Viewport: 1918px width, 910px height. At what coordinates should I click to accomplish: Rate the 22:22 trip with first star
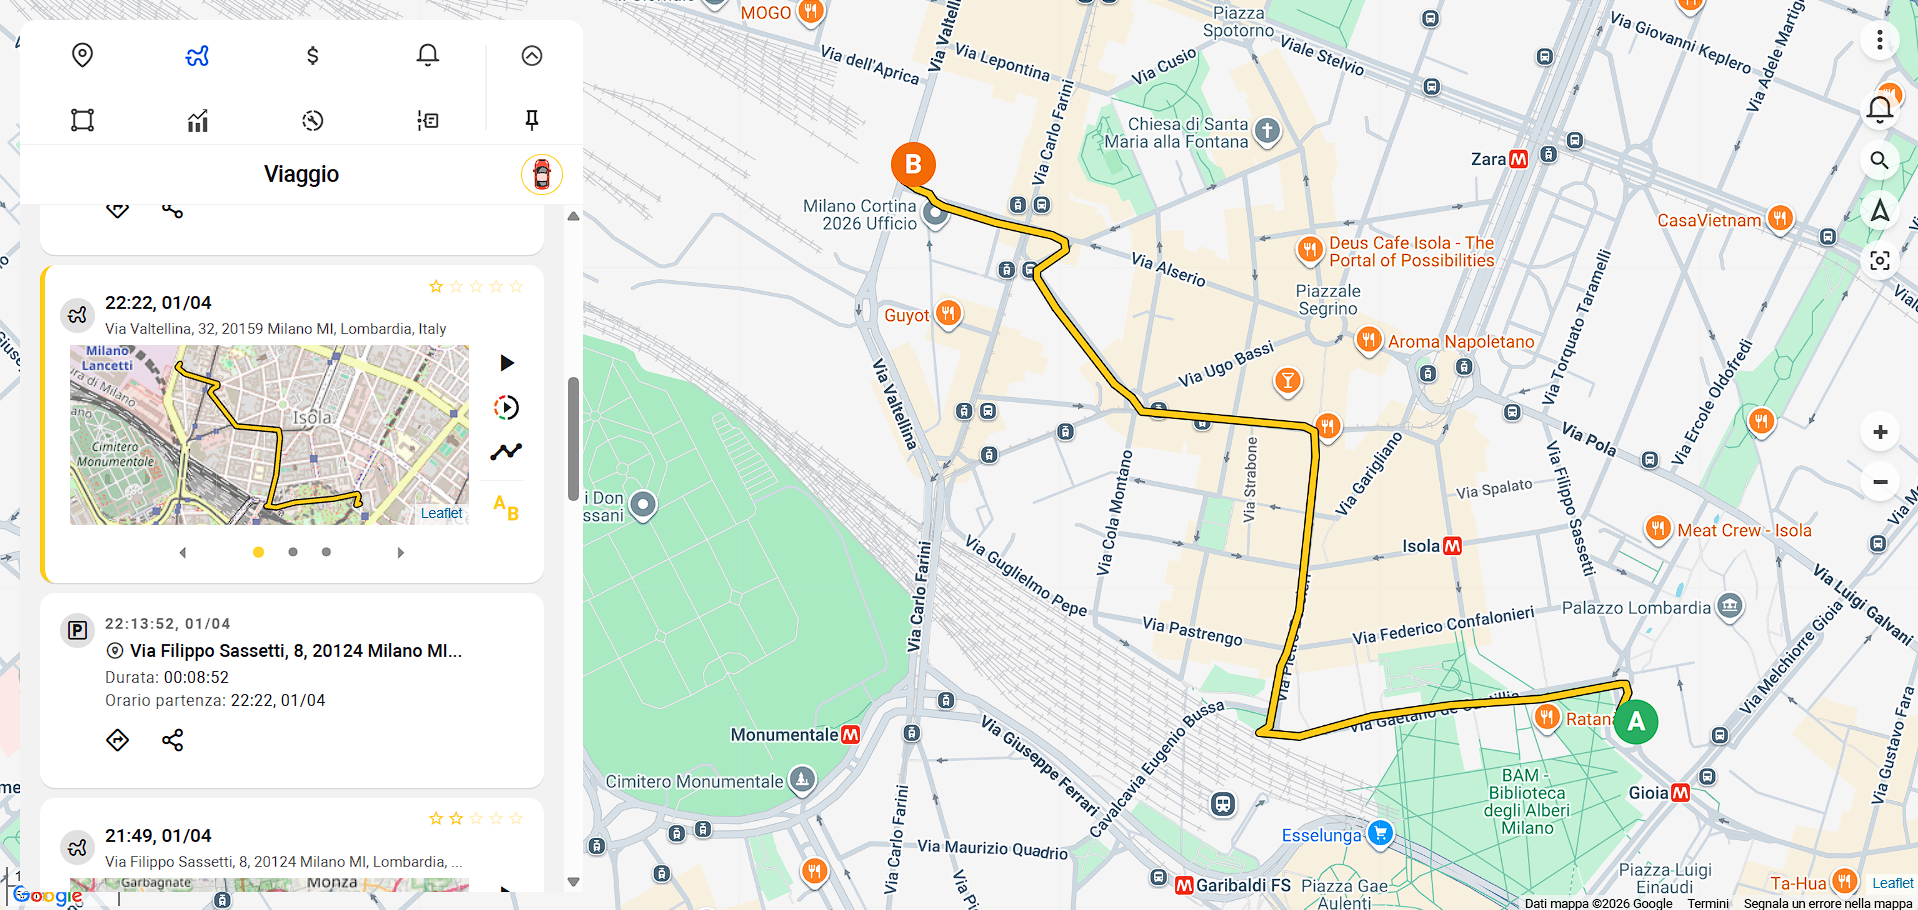[x=436, y=286]
